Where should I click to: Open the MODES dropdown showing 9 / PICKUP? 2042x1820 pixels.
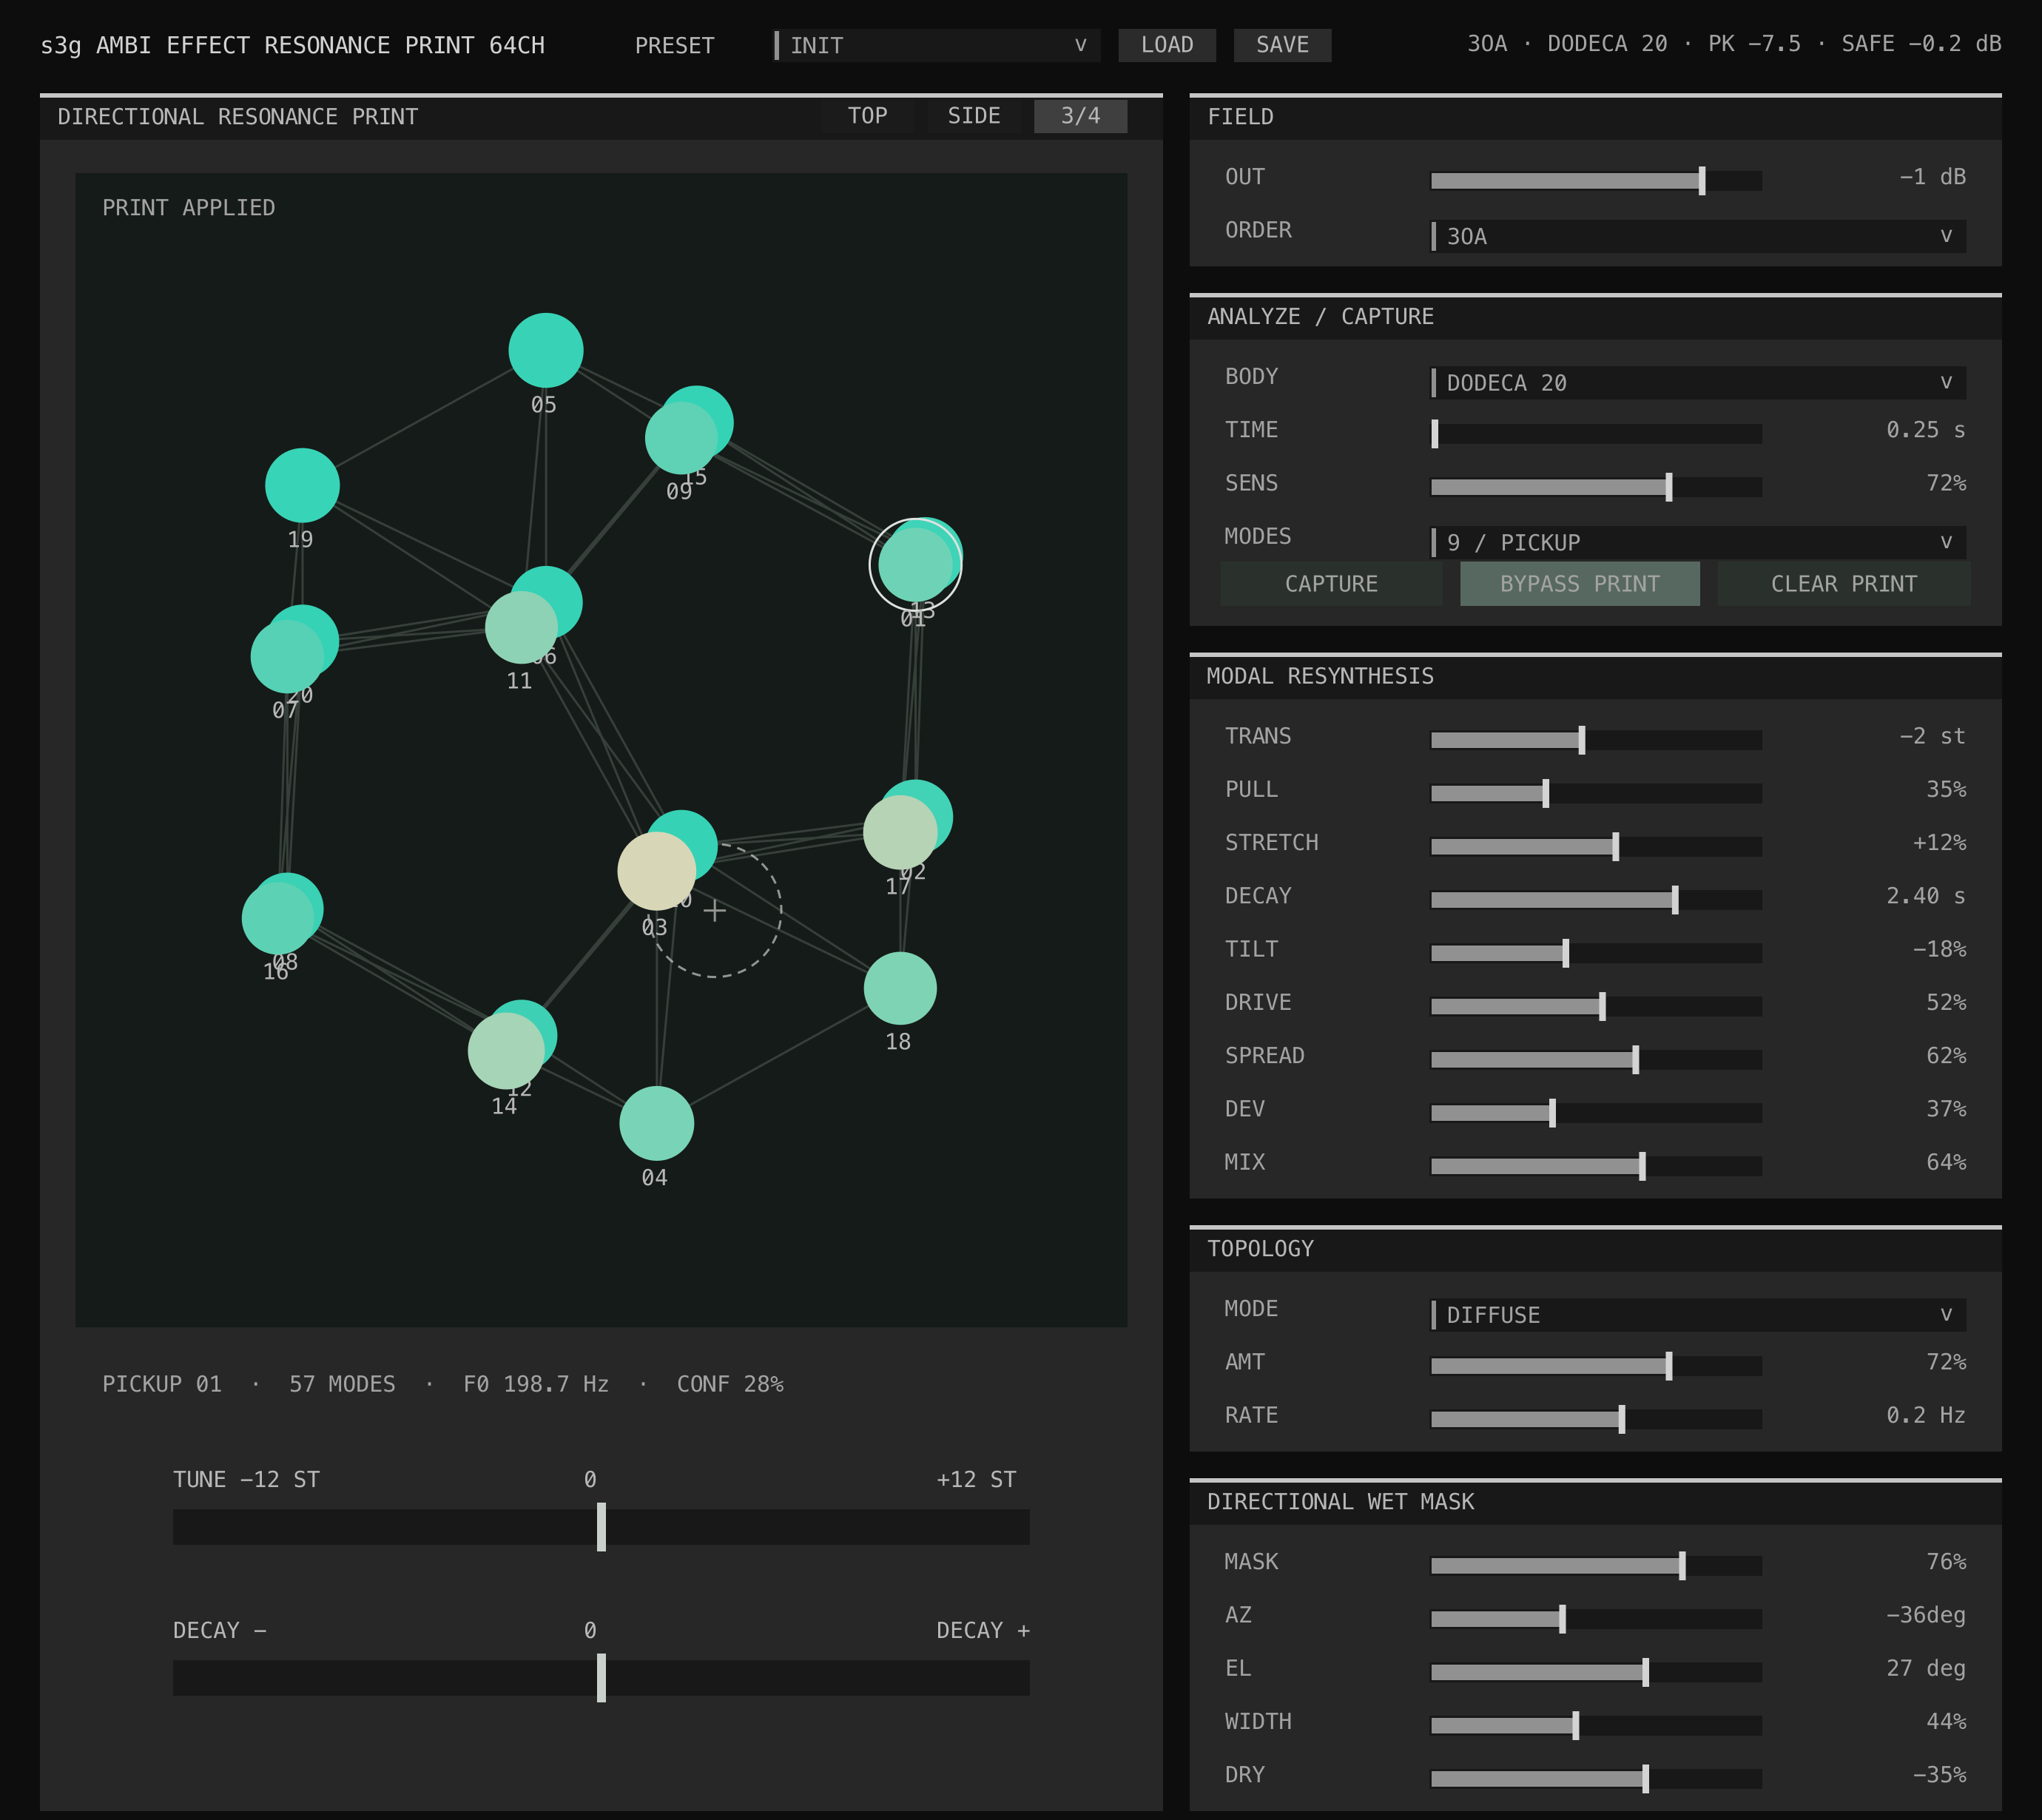coord(1698,542)
